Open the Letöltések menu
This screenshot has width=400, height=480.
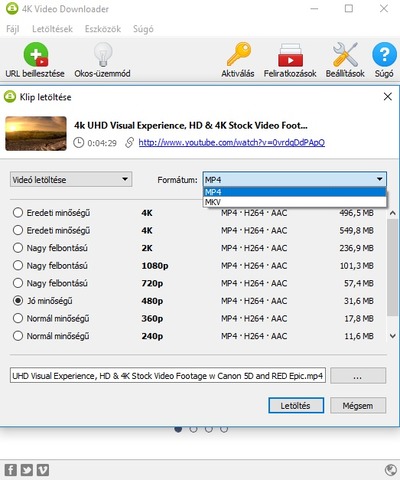click(52, 29)
